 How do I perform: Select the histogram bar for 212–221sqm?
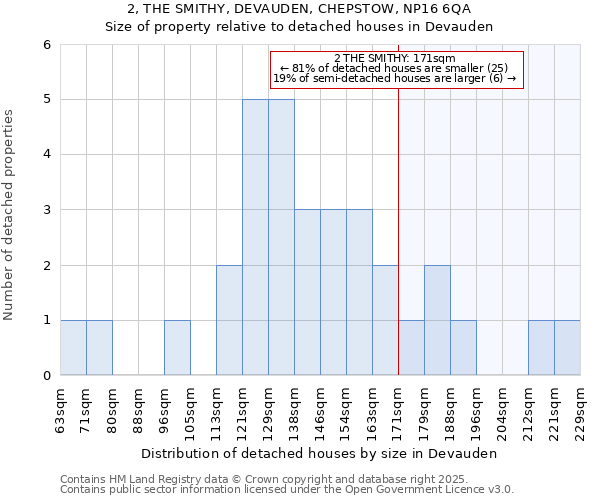click(542, 347)
